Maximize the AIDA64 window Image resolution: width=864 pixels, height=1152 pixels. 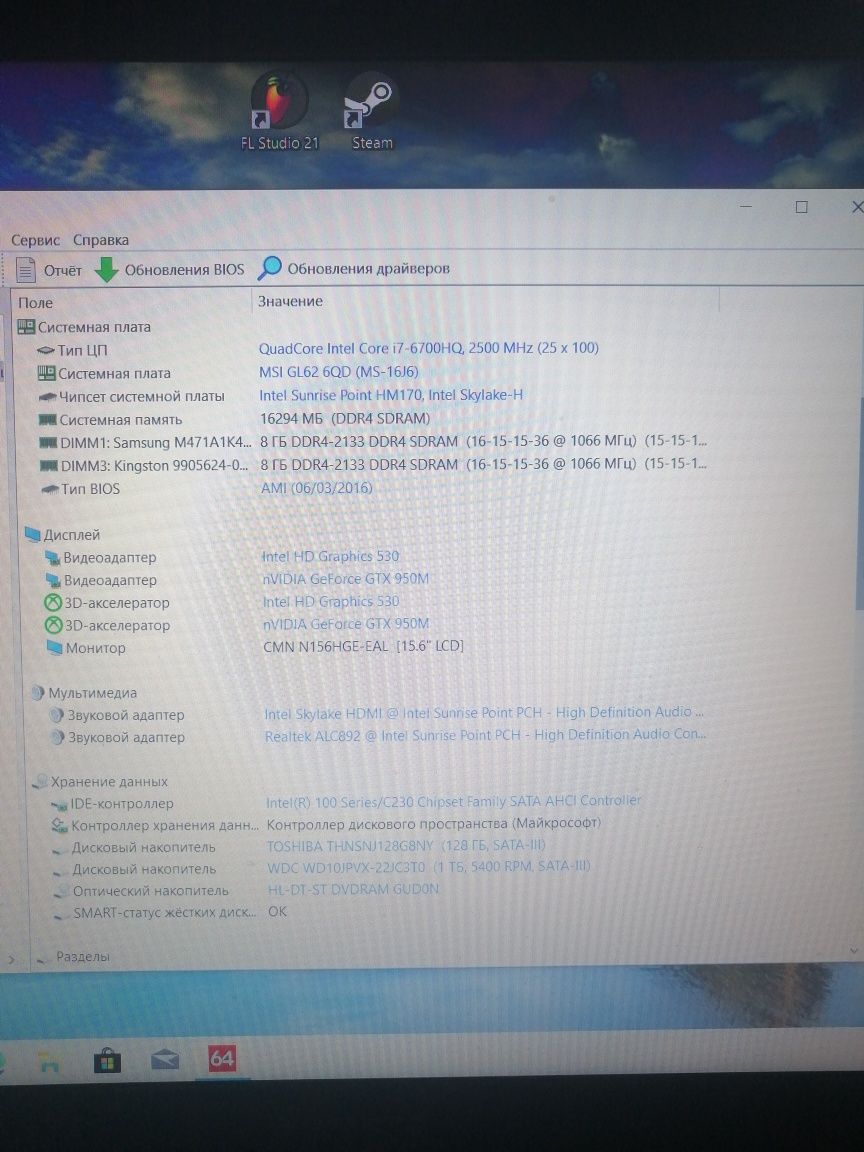coord(802,207)
